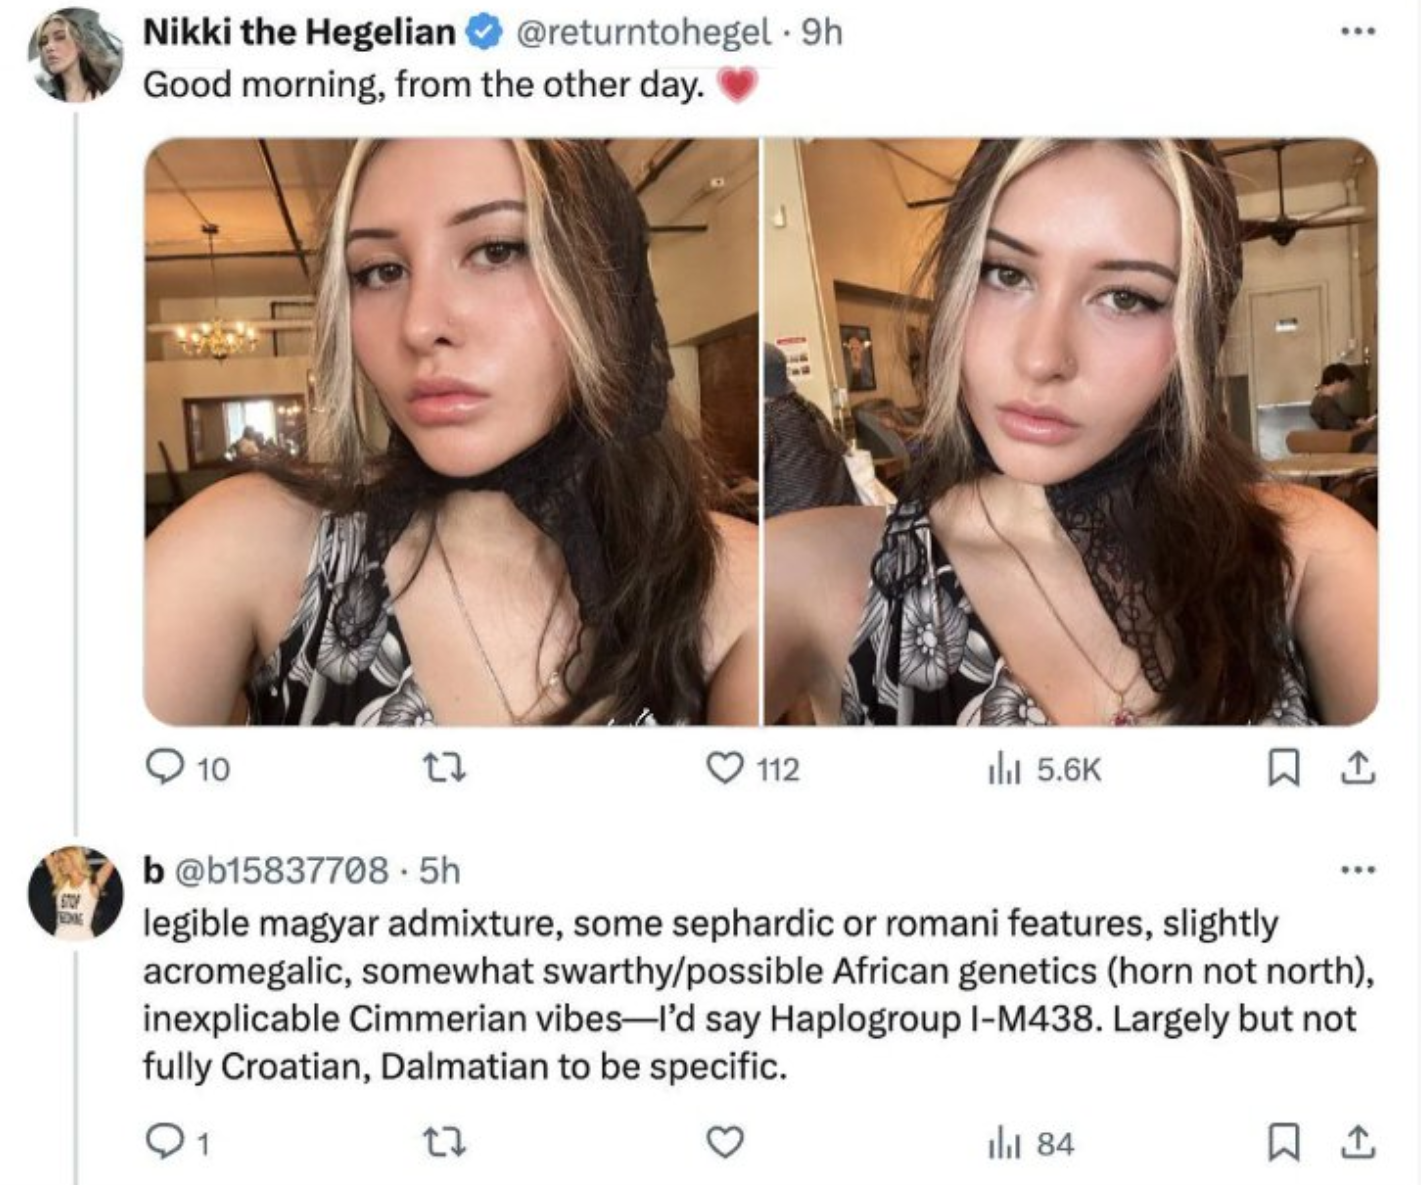View analytics showing 84 views
Image resolution: width=1421 pixels, height=1185 pixels.
pos(999,1142)
